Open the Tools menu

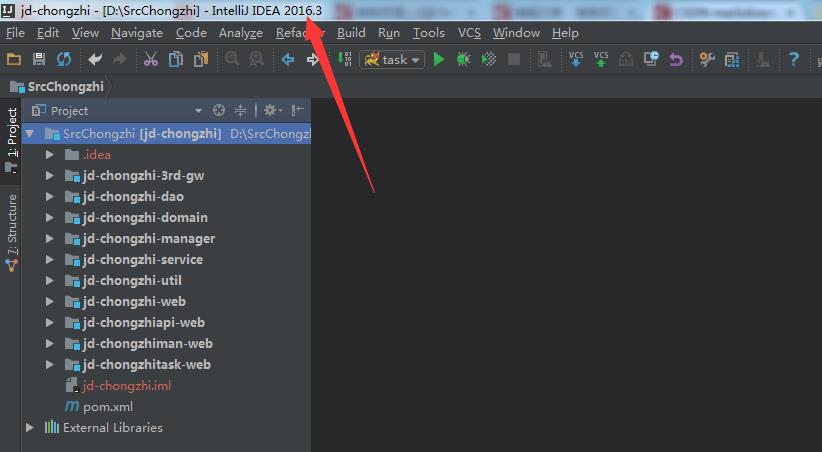[x=428, y=33]
